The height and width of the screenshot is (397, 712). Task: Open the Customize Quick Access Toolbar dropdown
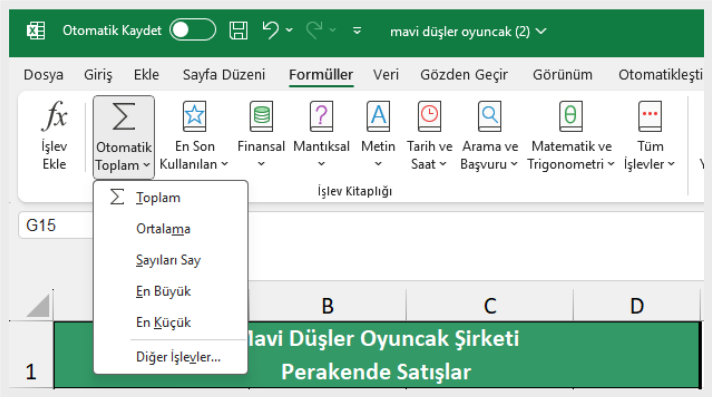point(357,31)
